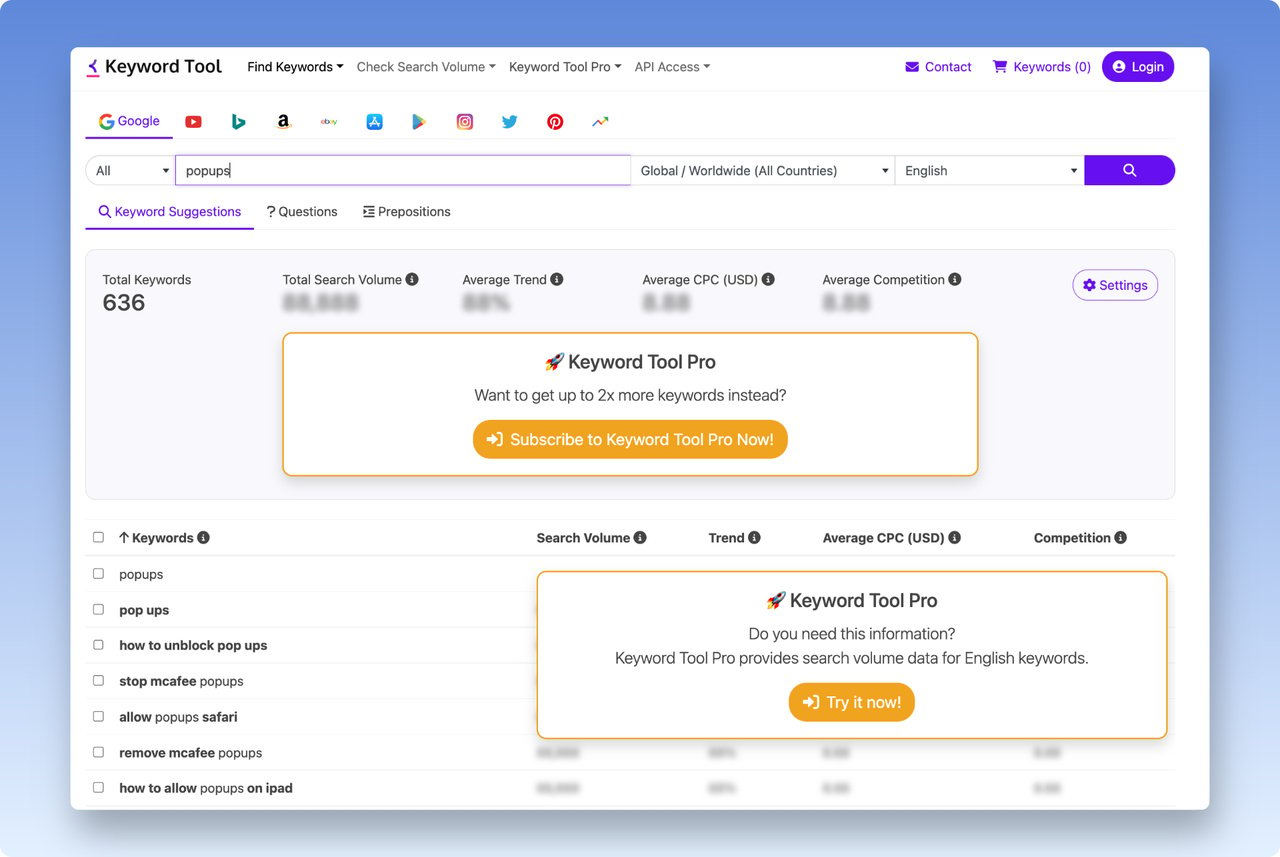Open the "All" search type dropdown

click(x=130, y=170)
